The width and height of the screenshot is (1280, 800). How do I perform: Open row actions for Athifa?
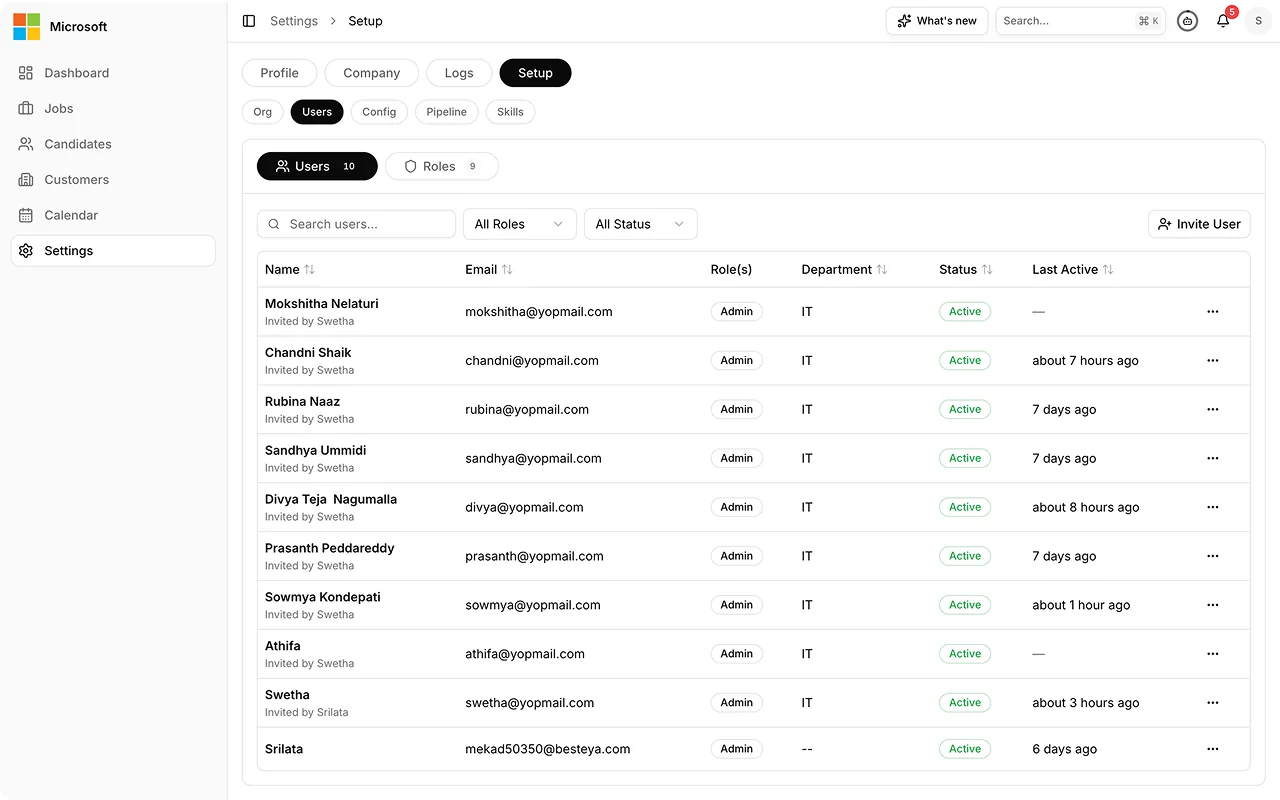click(x=1213, y=655)
